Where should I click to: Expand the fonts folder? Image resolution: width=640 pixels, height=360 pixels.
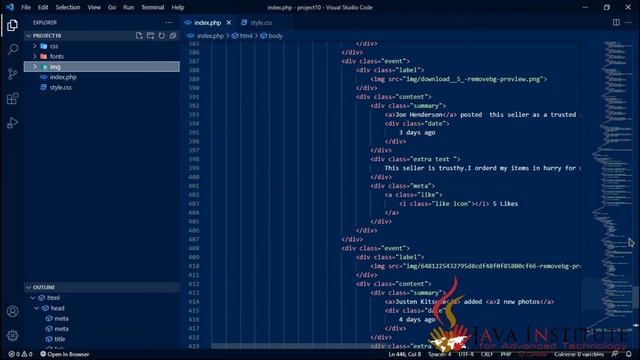click(x=35, y=56)
